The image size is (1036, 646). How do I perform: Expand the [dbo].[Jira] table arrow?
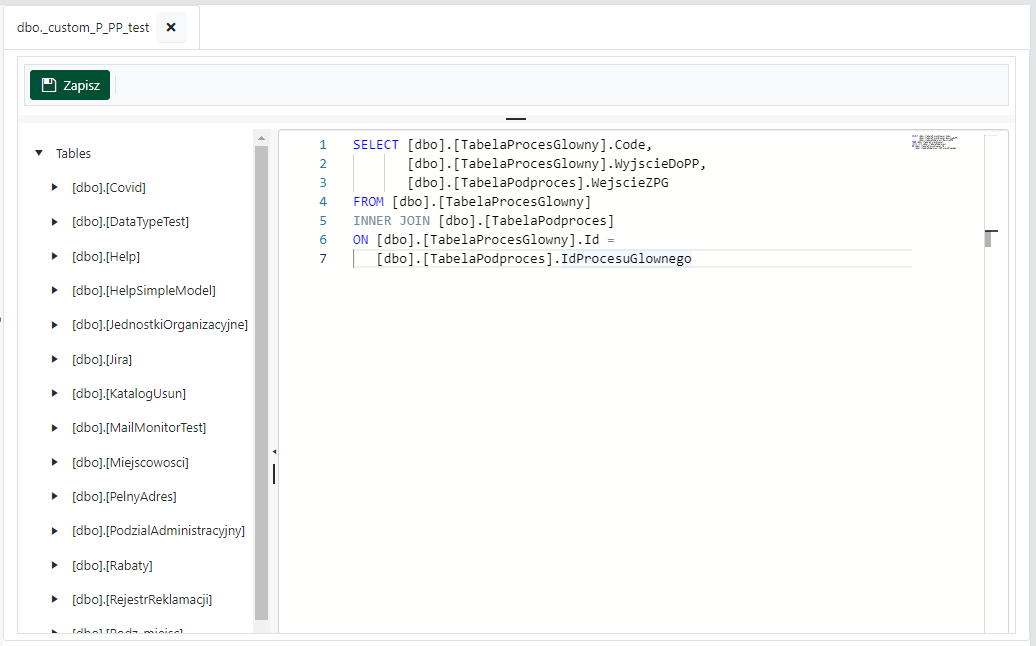point(55,359)
